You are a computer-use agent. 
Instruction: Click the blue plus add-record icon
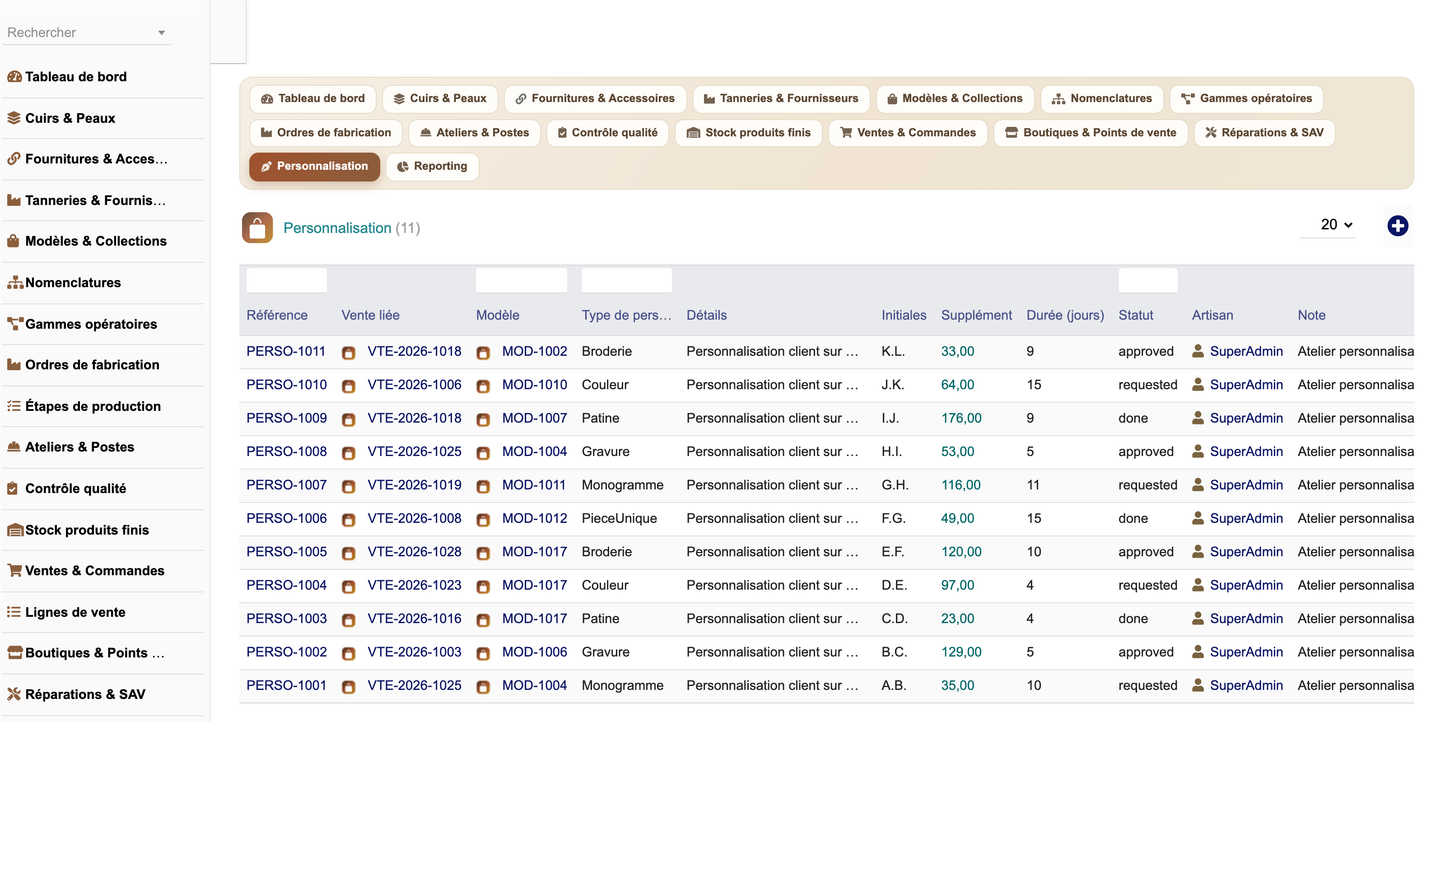coord(1397,226)
